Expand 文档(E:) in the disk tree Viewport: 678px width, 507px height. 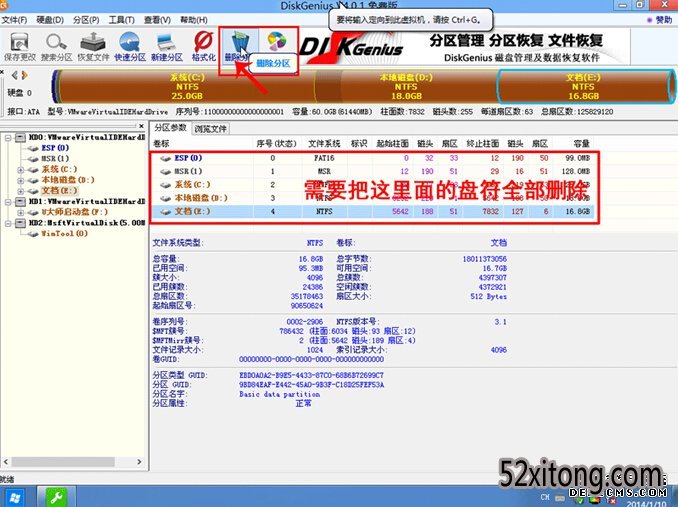pos(20,191)
